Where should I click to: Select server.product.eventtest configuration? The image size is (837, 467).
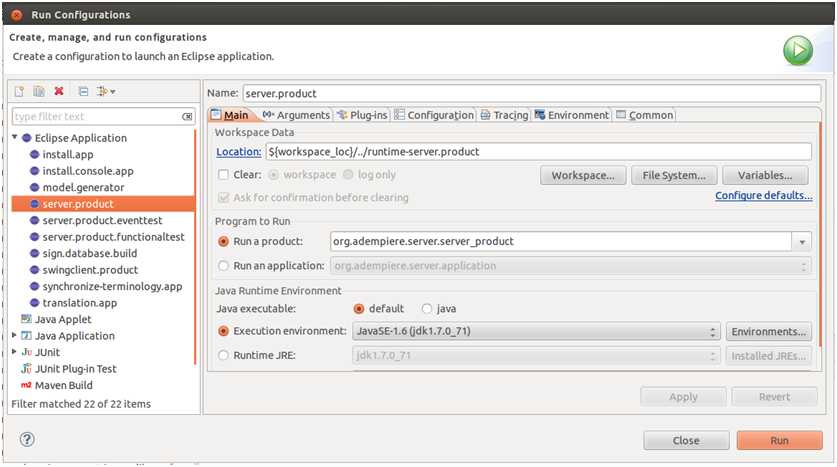click(x=102, y=220)
